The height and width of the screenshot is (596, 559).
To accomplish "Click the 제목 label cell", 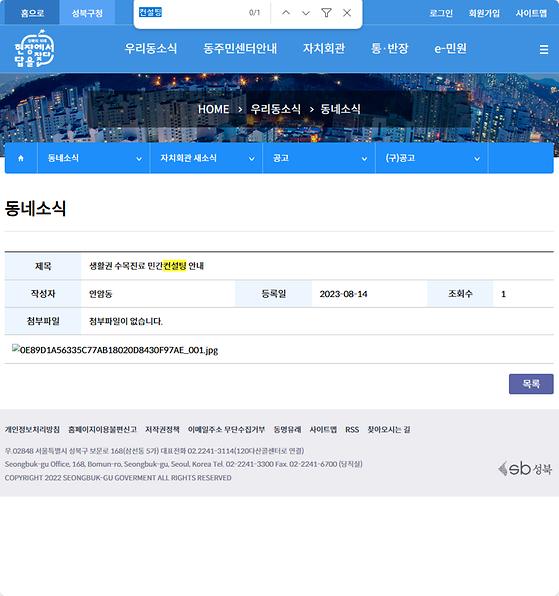I will tap(43, 266).
